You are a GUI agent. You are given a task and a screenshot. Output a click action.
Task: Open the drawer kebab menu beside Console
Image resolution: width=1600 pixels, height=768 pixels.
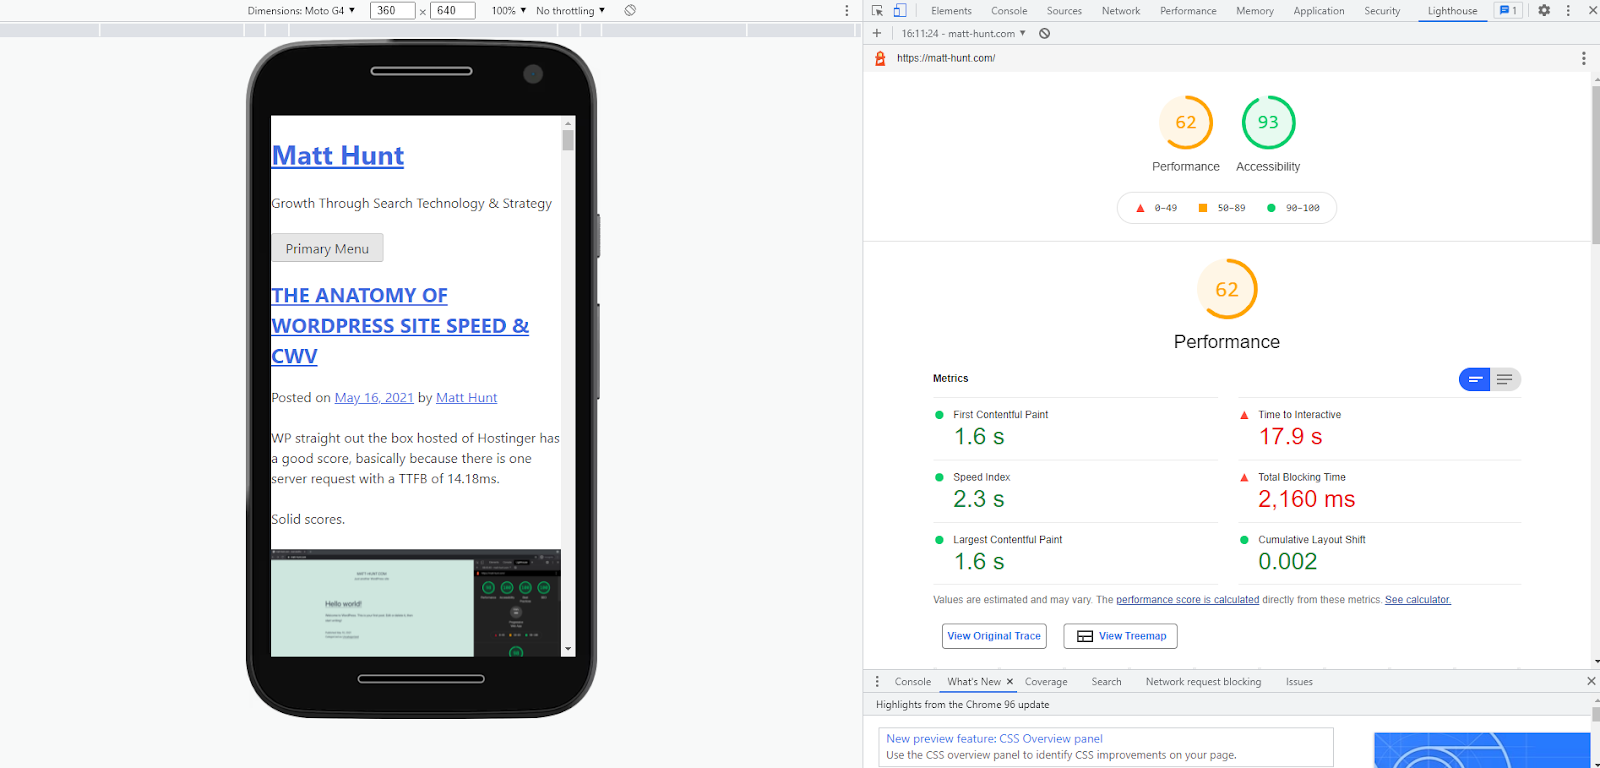[877, 681]
